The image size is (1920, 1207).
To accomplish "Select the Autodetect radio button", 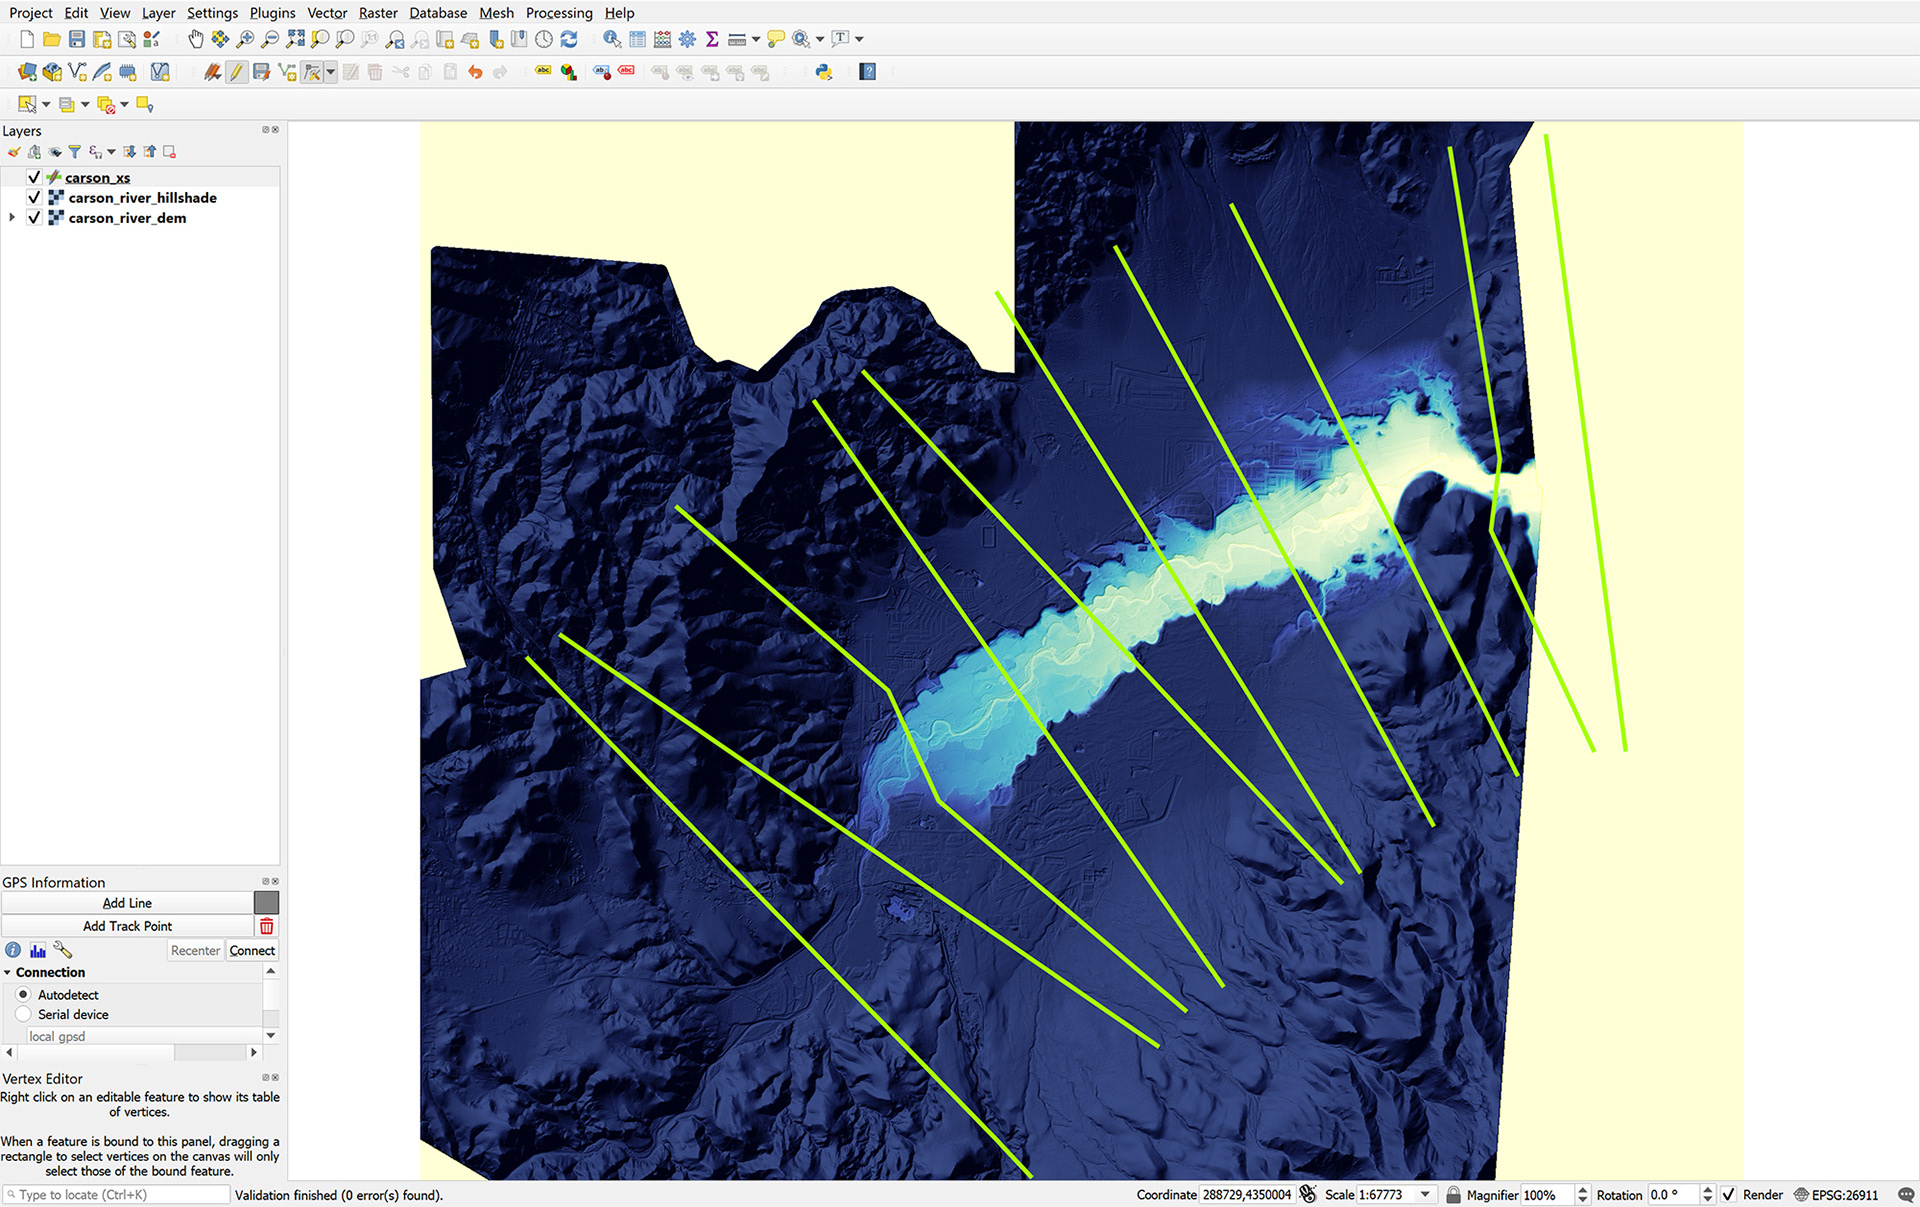I will click(23, 994).
